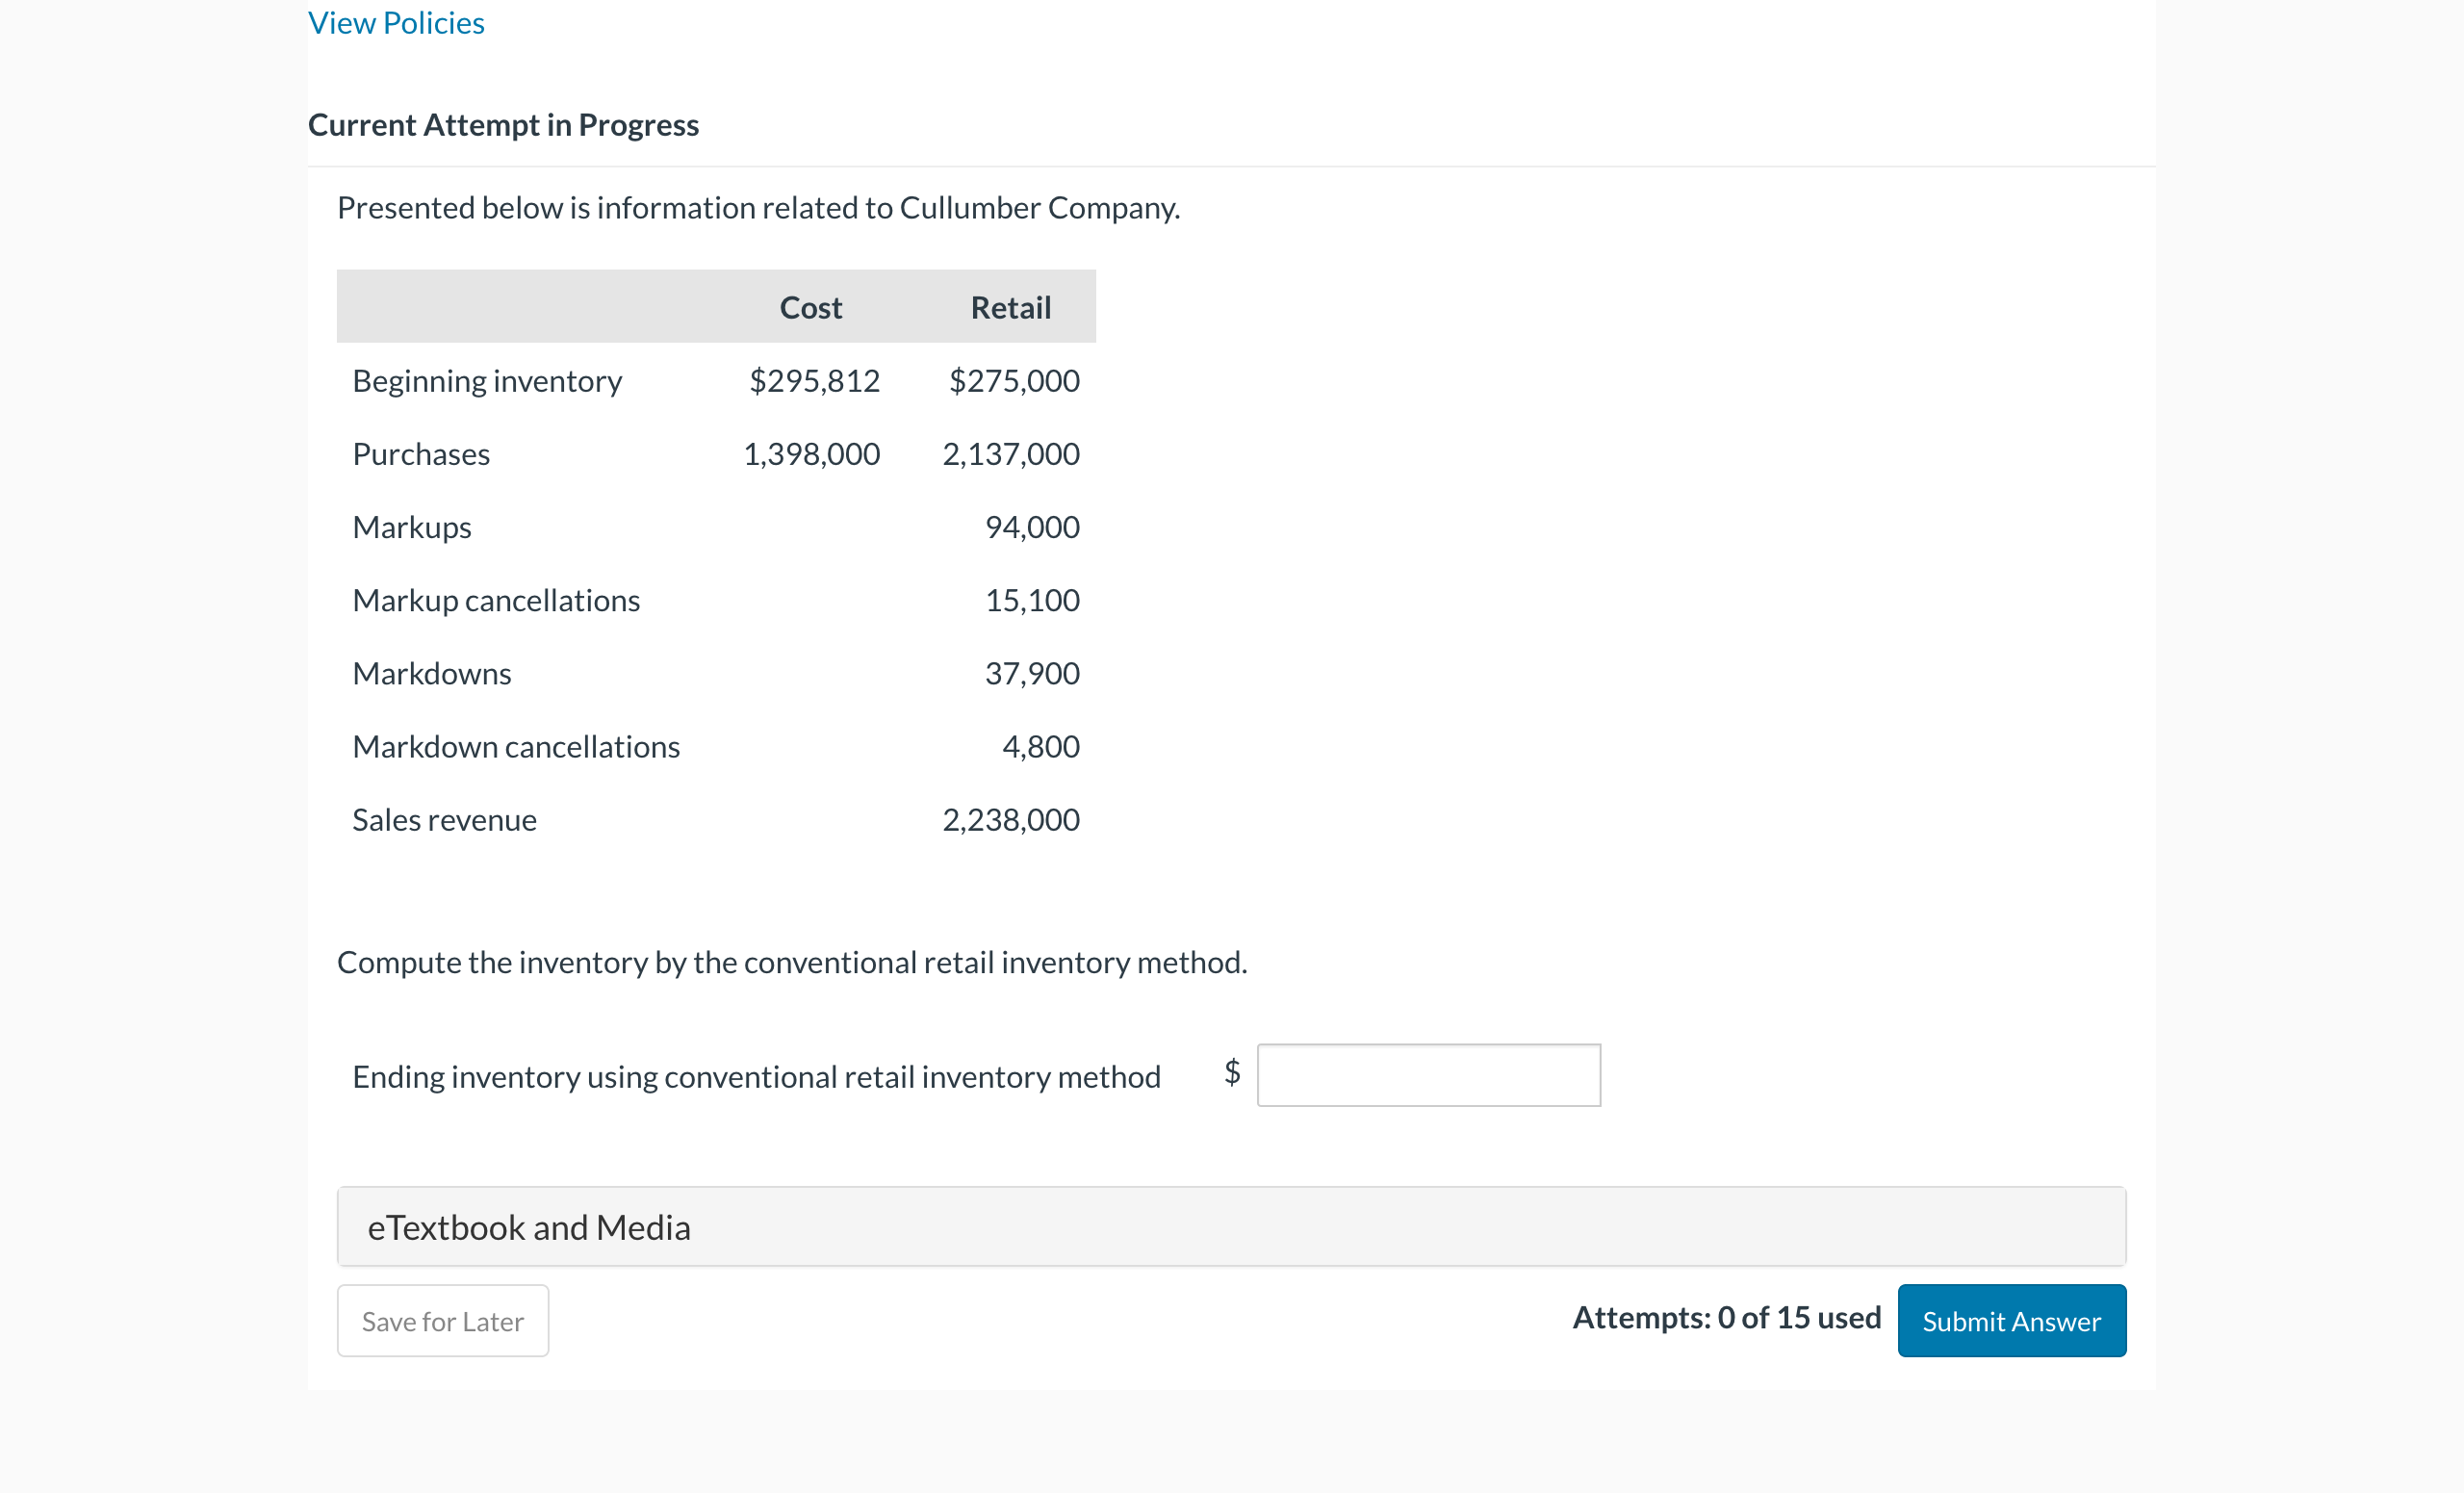Select the Cost column header
This screenshot has width=2464, height=1493.
pos(810,307)
